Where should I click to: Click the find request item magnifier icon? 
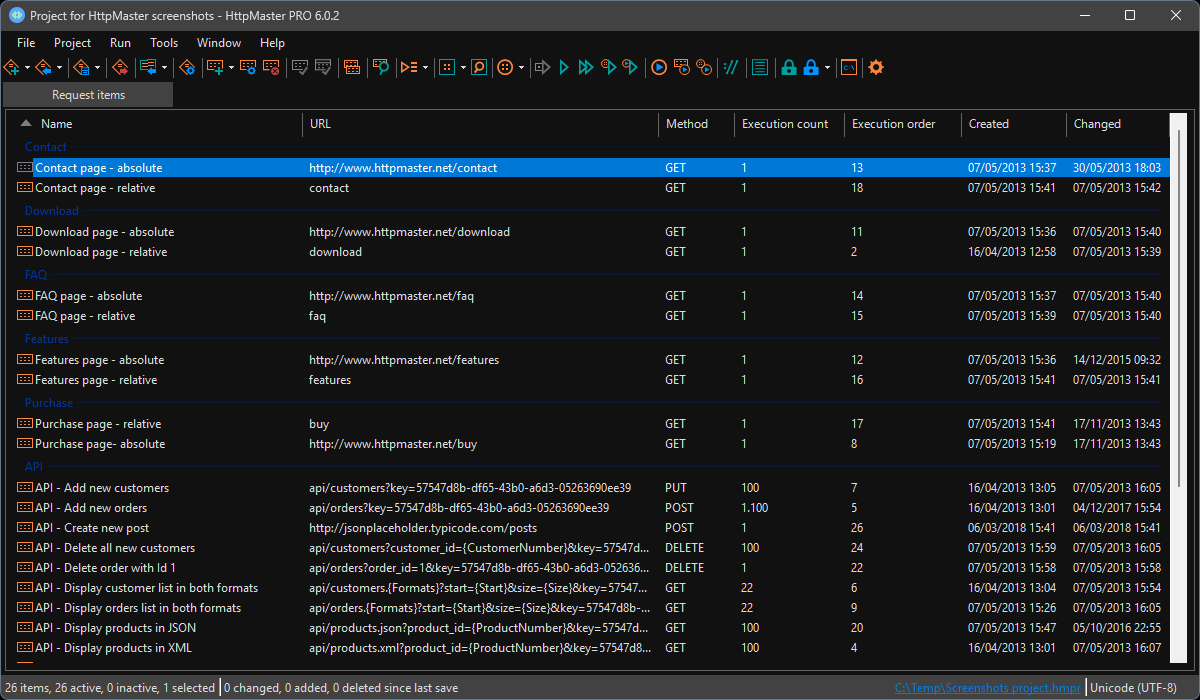(x=381, y=67)
